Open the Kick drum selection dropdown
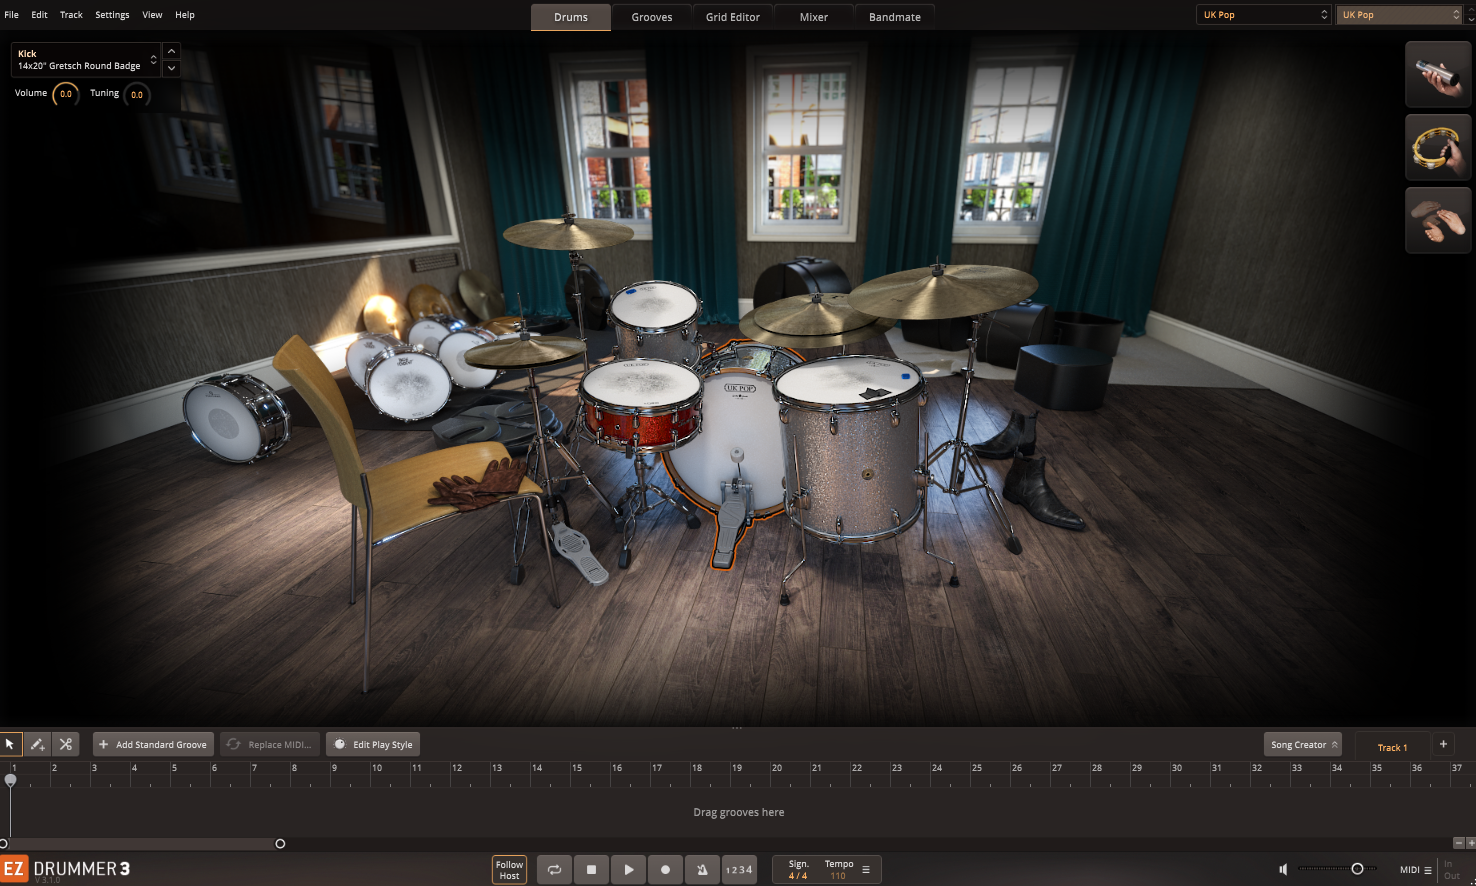1476x886 pixels. coord(86,60)
